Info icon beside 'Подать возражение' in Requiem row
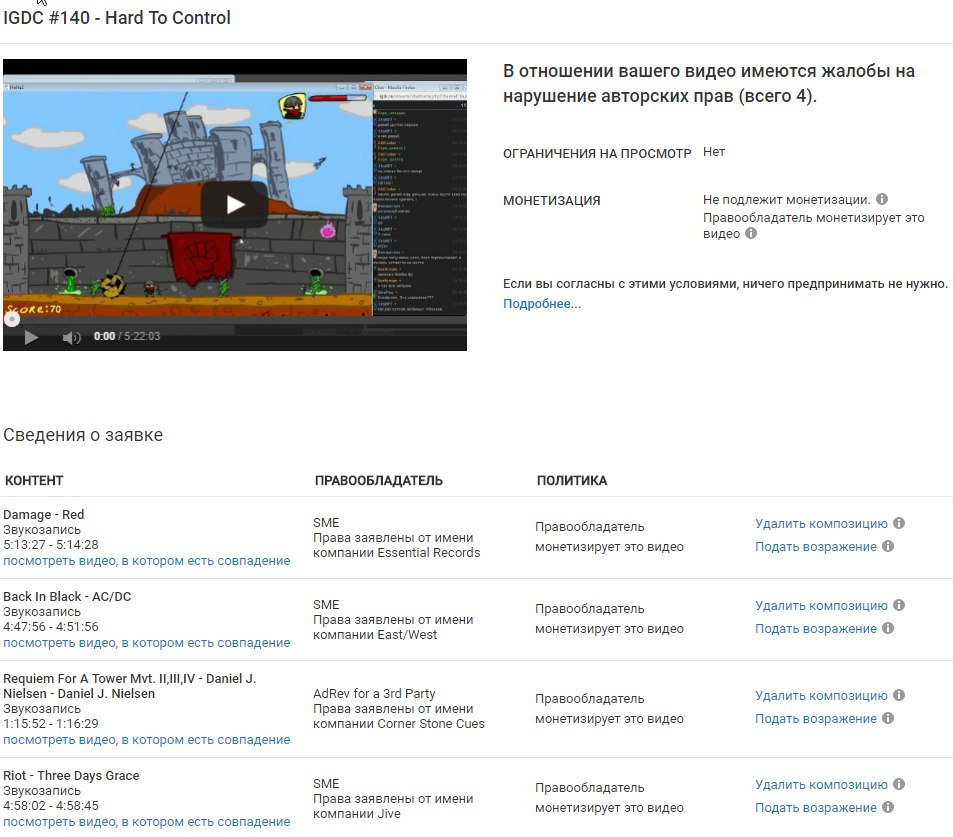 pyautogui.click(x=888, y=718)
